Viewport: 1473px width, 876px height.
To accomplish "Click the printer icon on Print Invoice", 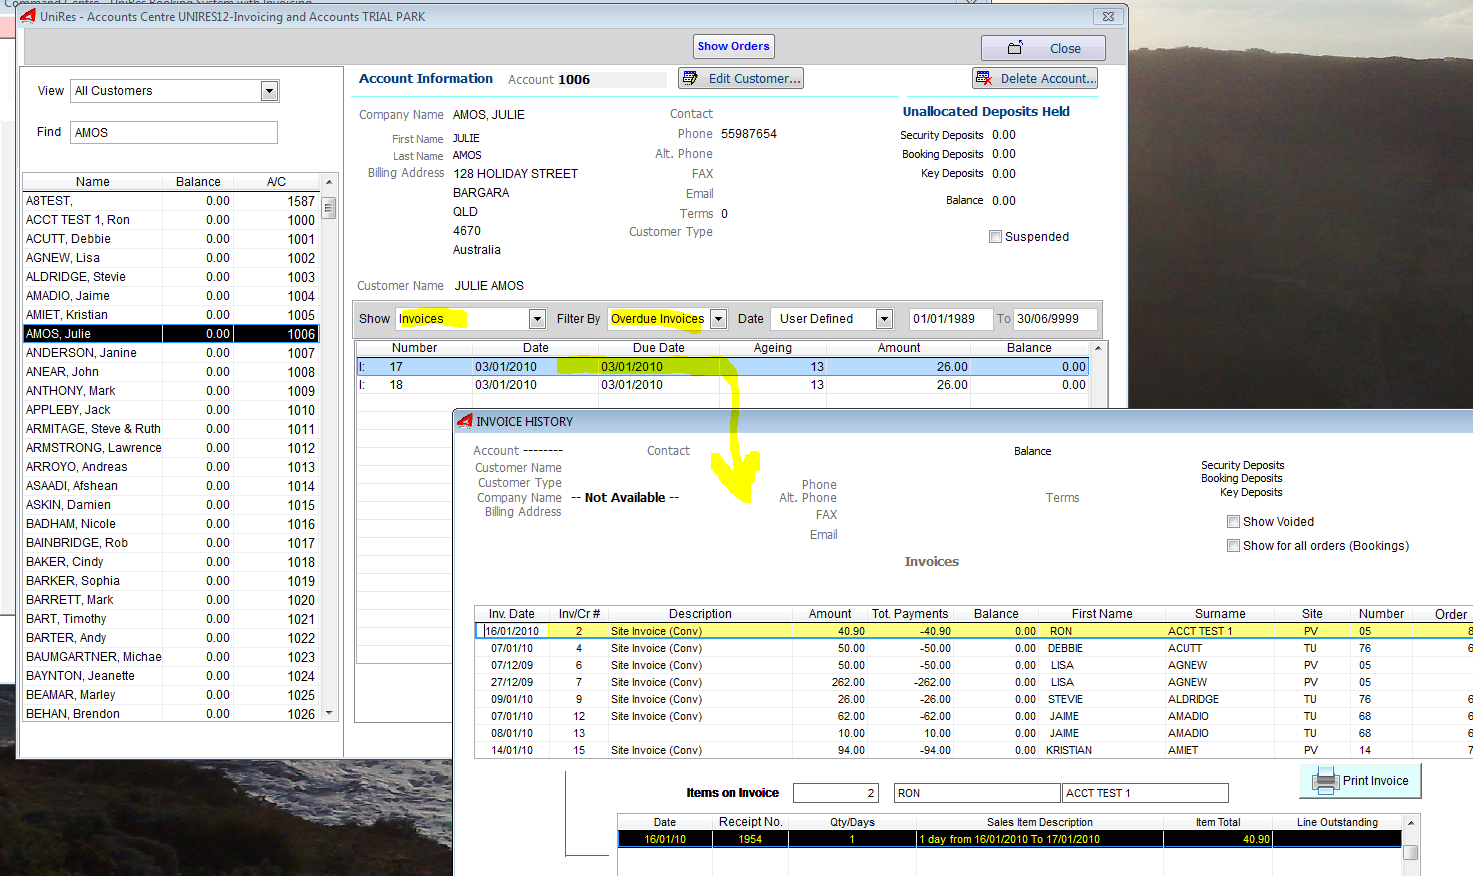I will tap(1324, 781).
